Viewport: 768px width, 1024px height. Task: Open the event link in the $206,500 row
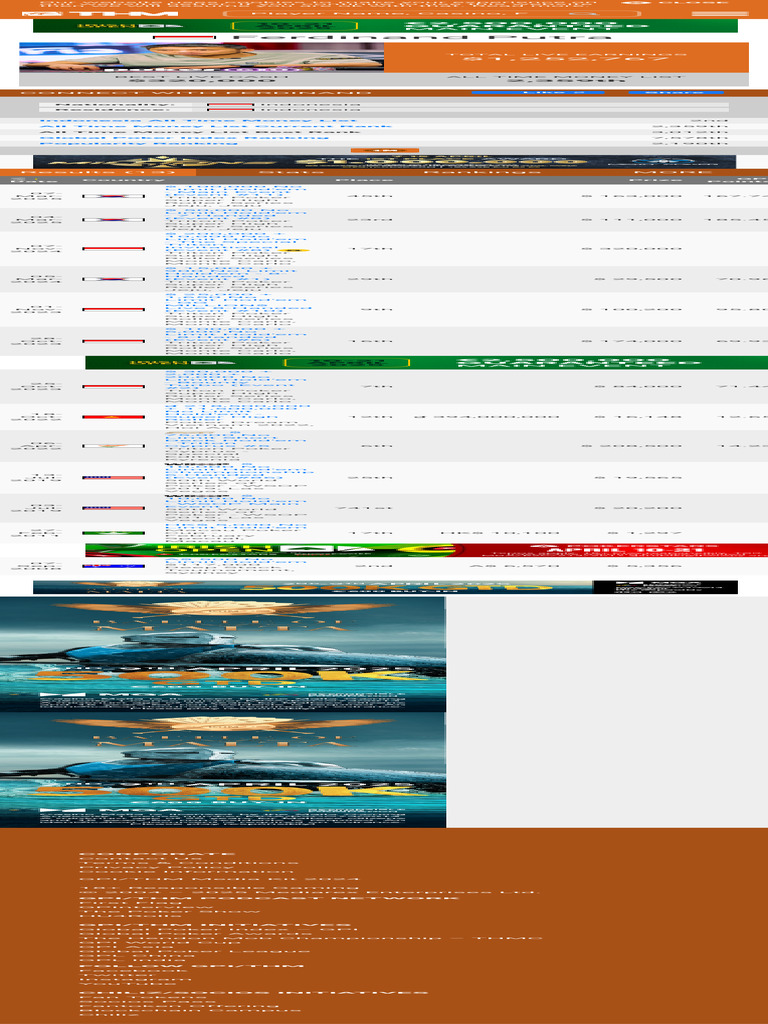point(236,440)
